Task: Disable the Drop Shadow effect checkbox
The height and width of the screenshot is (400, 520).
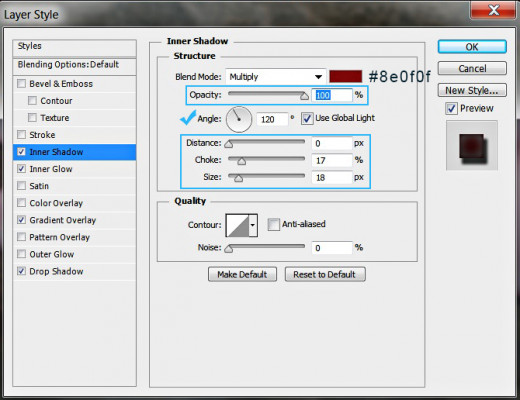Action: [21, 271]
